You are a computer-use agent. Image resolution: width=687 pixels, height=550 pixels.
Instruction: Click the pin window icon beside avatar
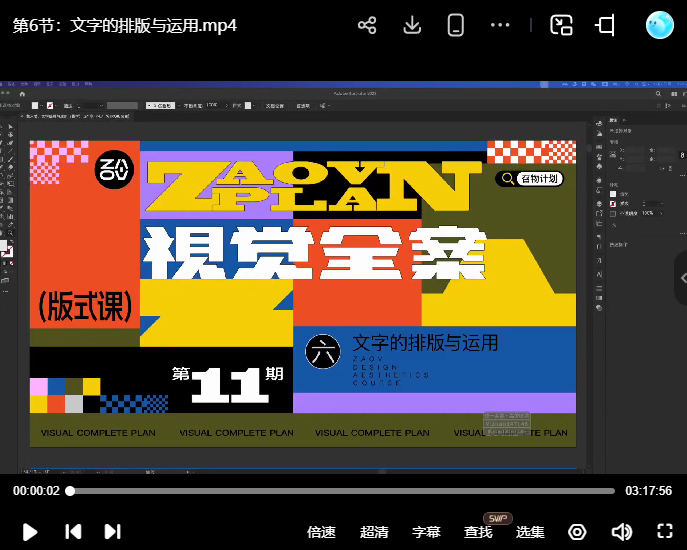605,25
